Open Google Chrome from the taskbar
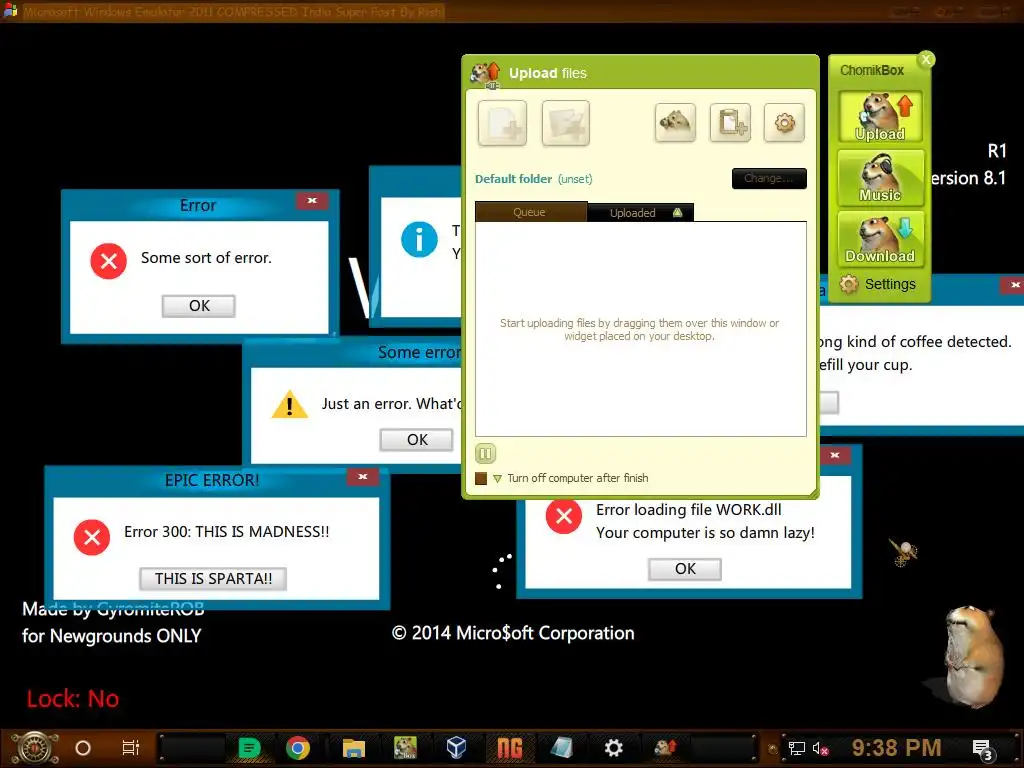This screenshot has height=768, width=1024. 298,748
